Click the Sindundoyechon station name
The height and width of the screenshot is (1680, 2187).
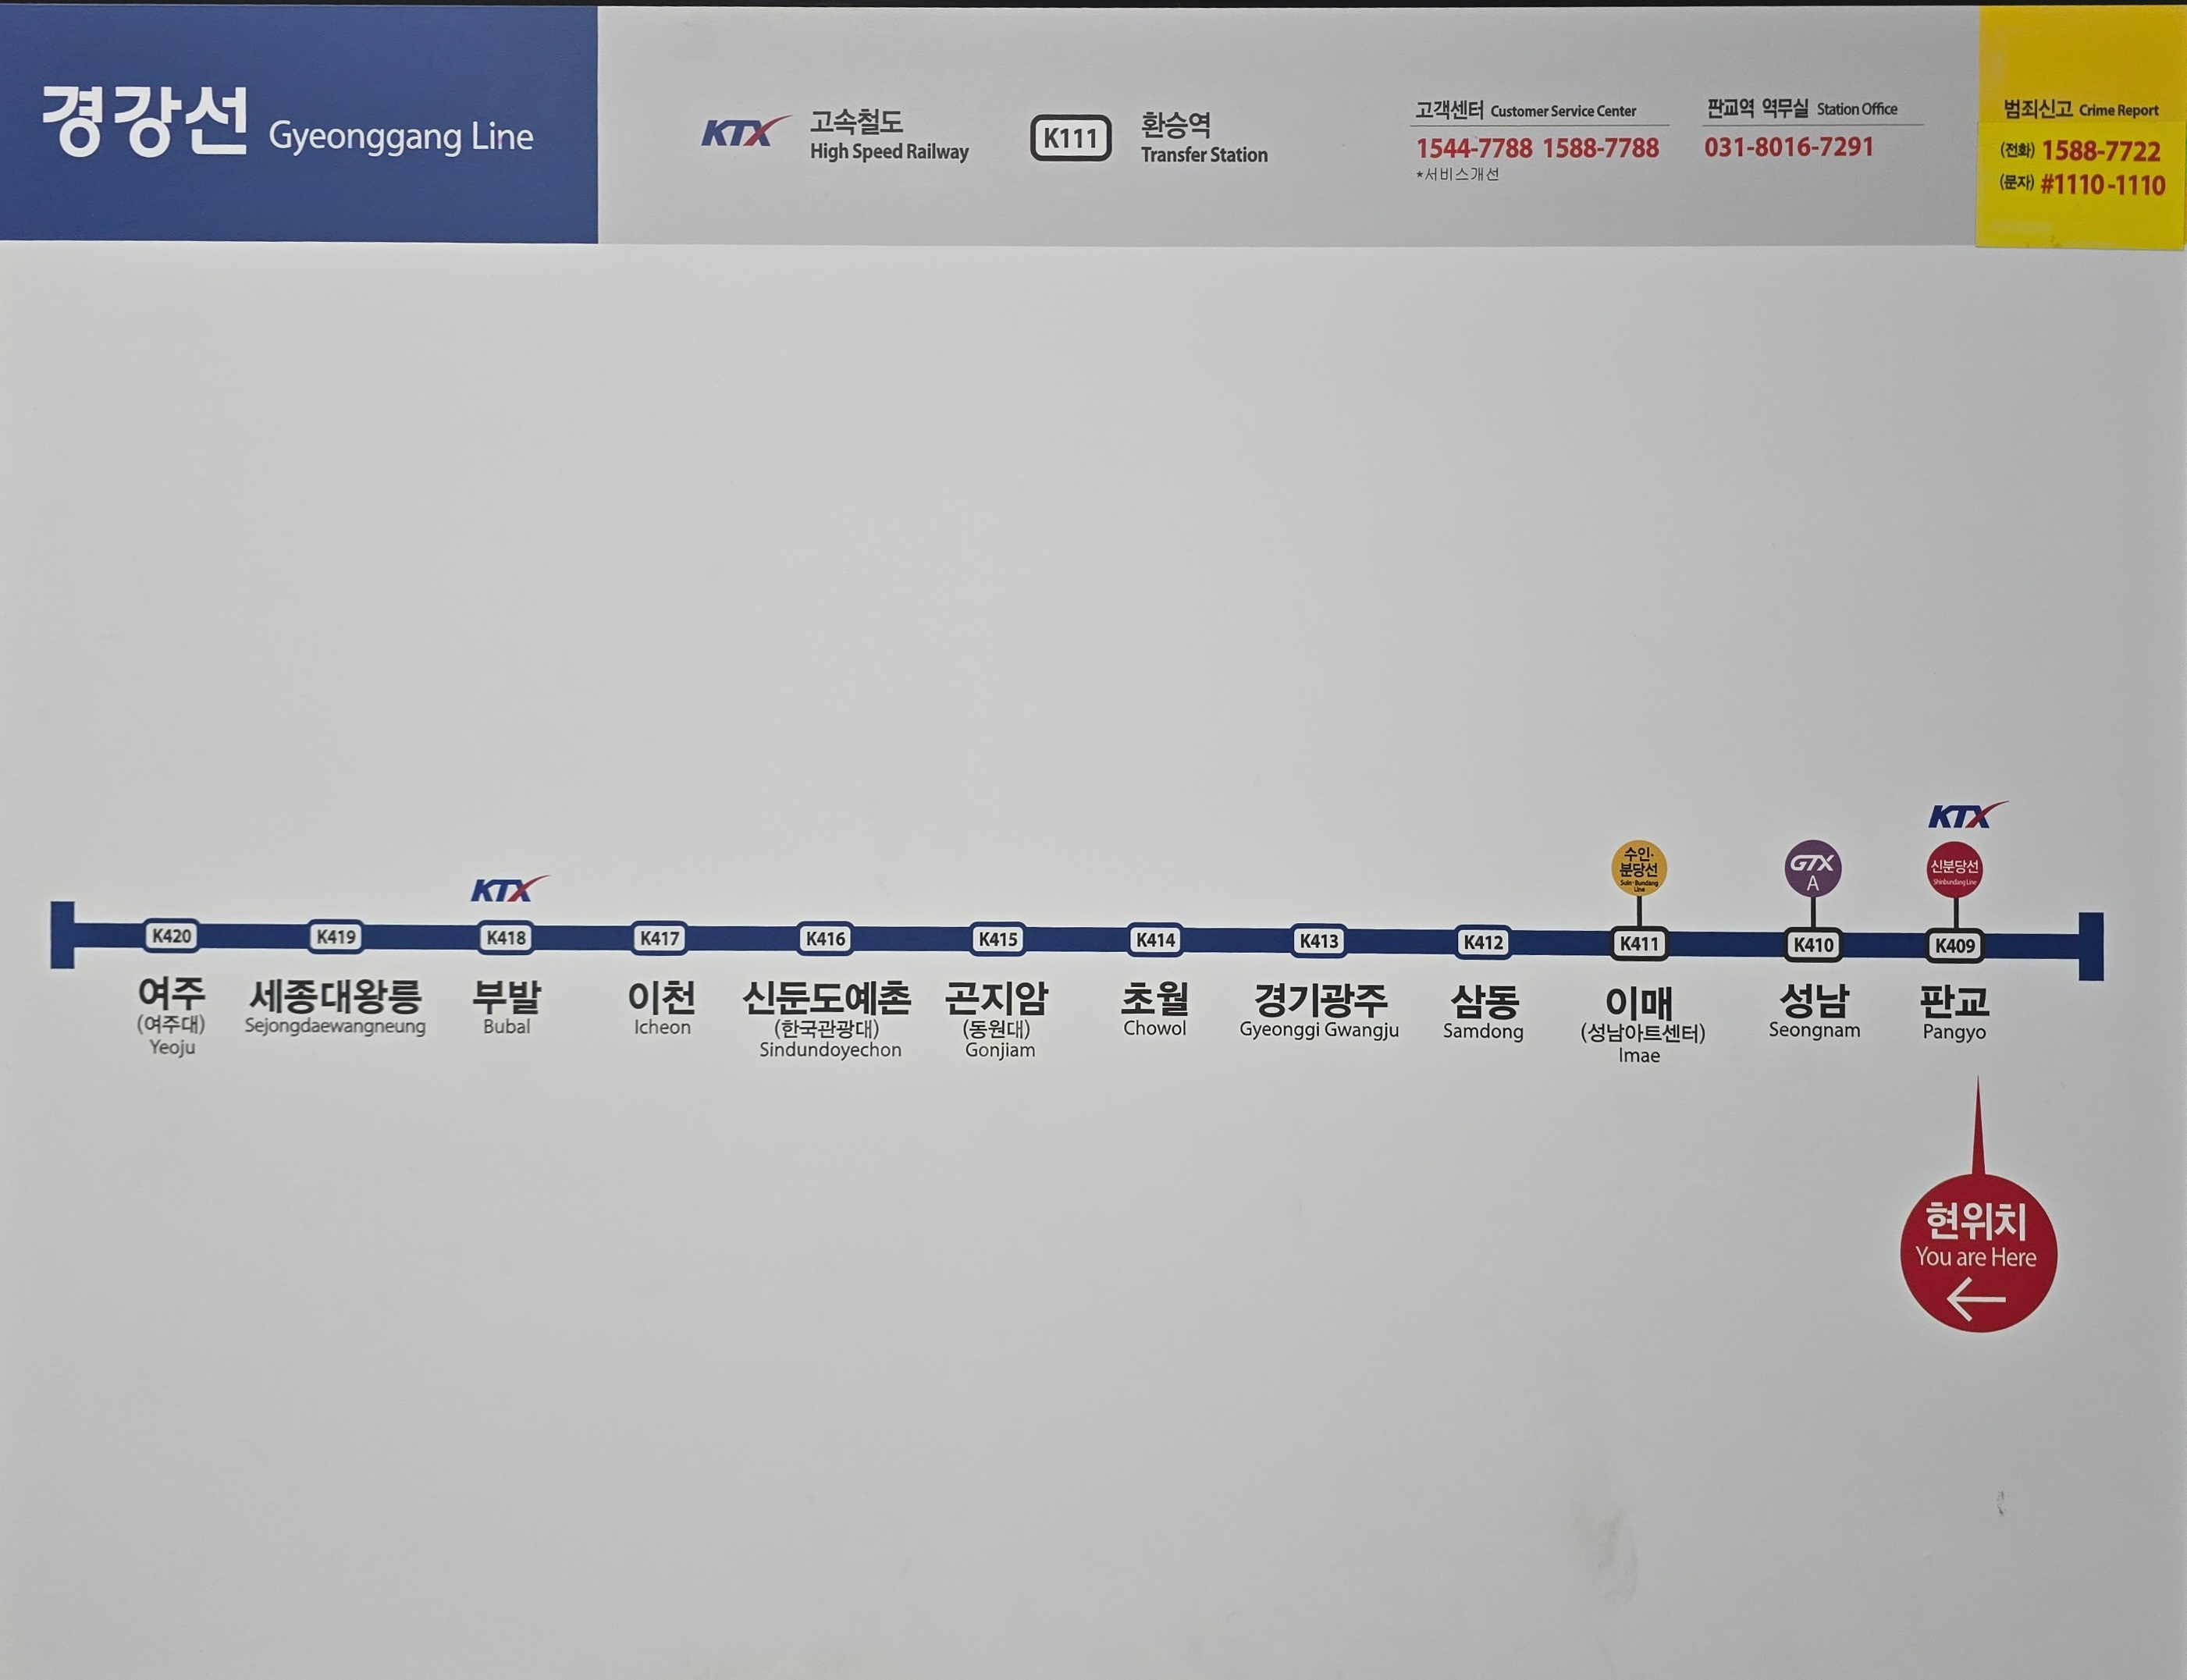pyautogui.click(x=826, y=1000)
